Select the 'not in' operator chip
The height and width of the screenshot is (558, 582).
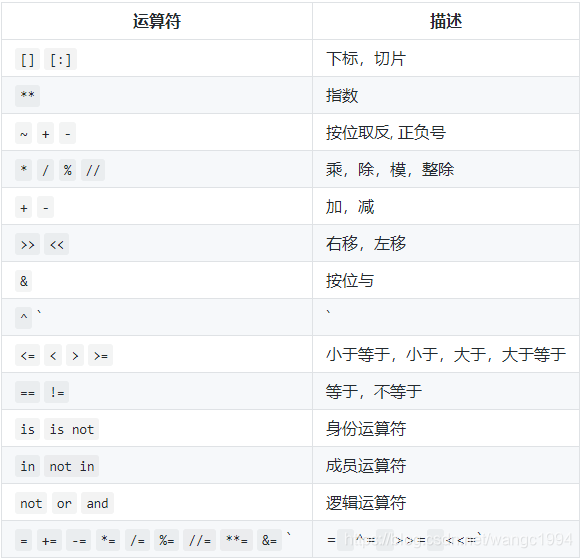[x=72, y=466]
